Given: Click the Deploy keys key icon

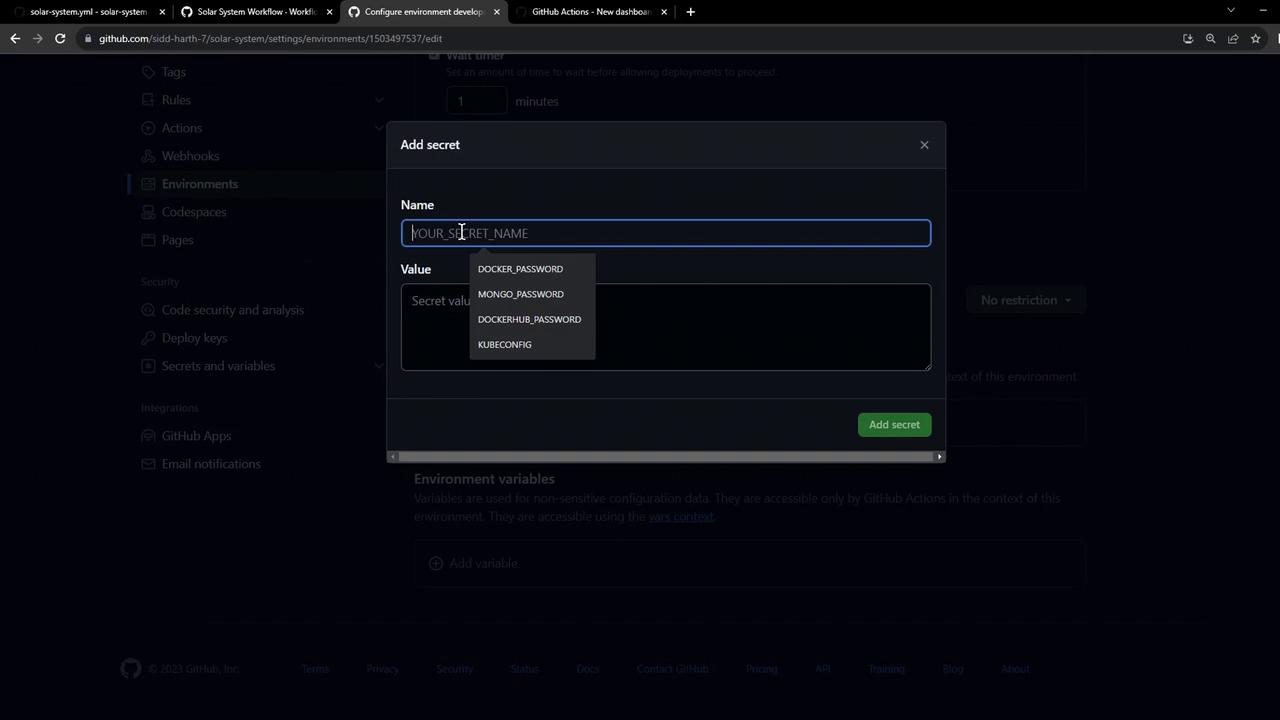Looking at the screenshot, I should click(x=149, y=338).
